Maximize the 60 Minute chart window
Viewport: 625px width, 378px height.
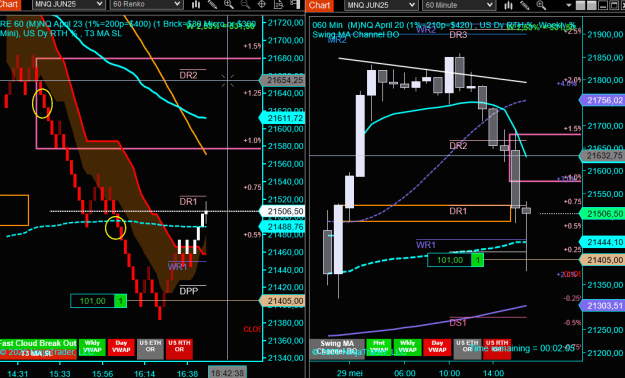point(613,6)
